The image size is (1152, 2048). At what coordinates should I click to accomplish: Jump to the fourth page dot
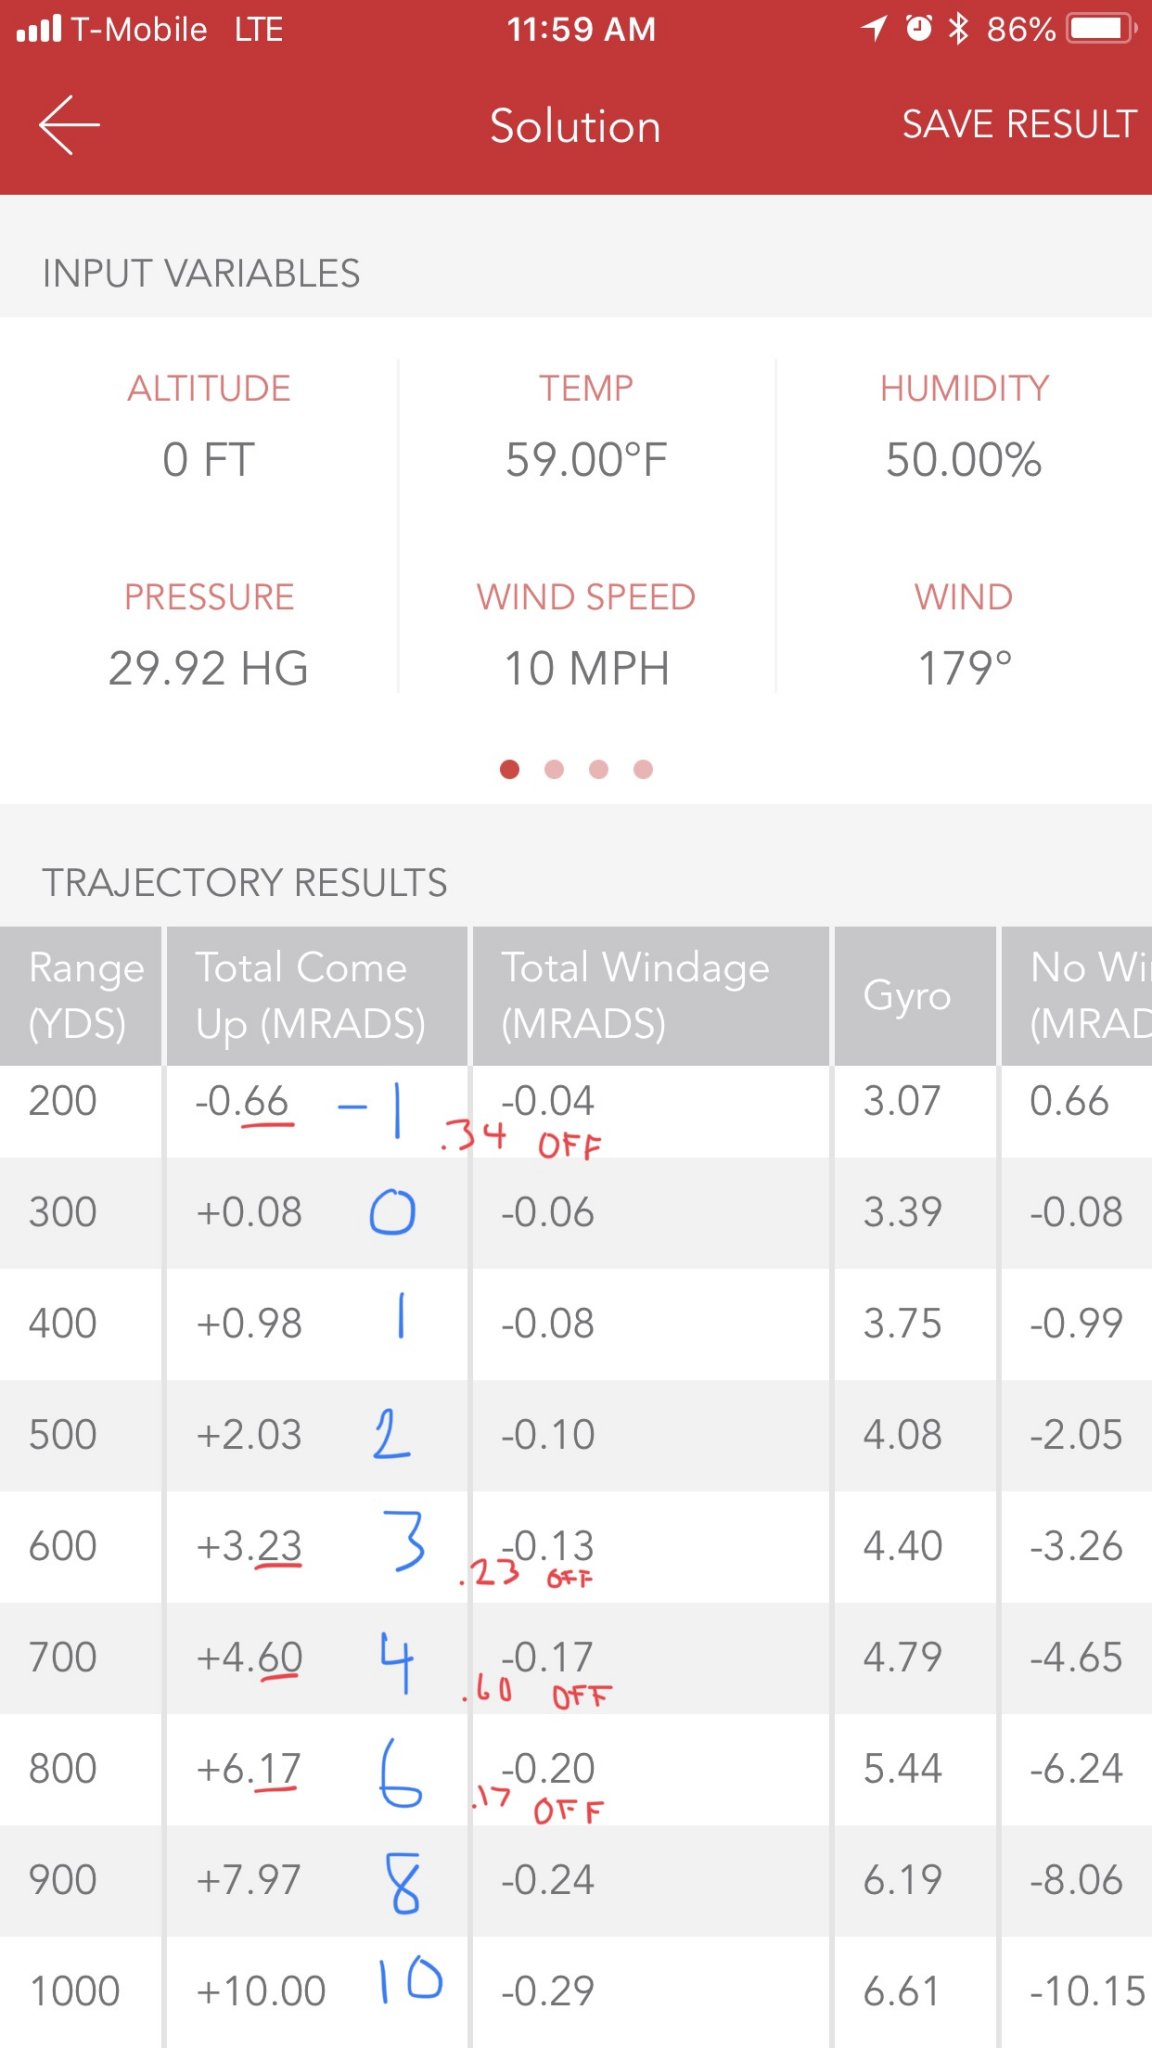[643, 769]
